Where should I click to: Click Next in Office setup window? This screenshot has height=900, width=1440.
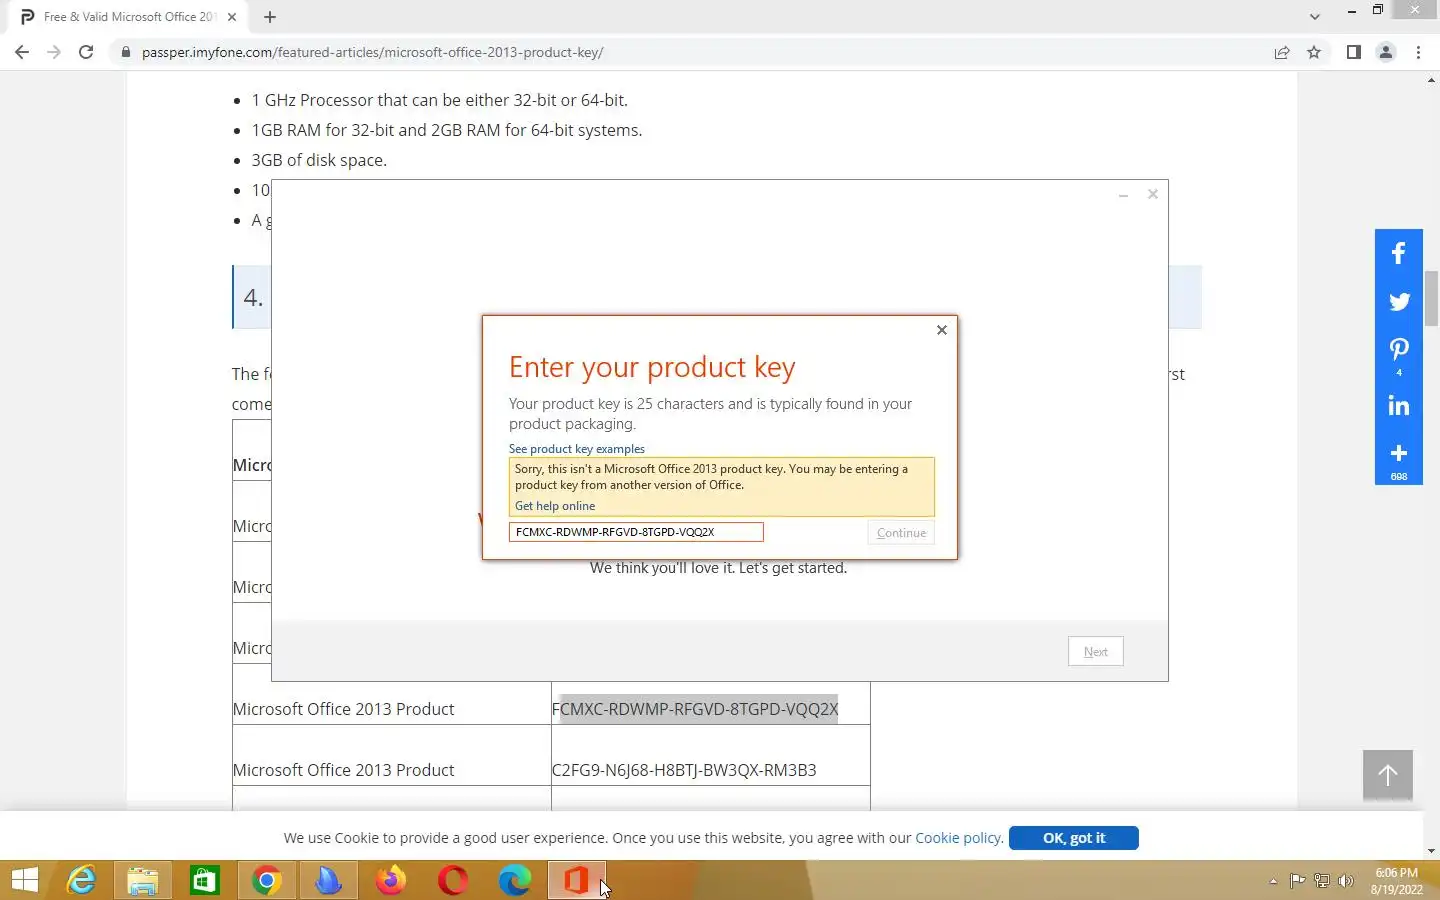pos(1096,652)
